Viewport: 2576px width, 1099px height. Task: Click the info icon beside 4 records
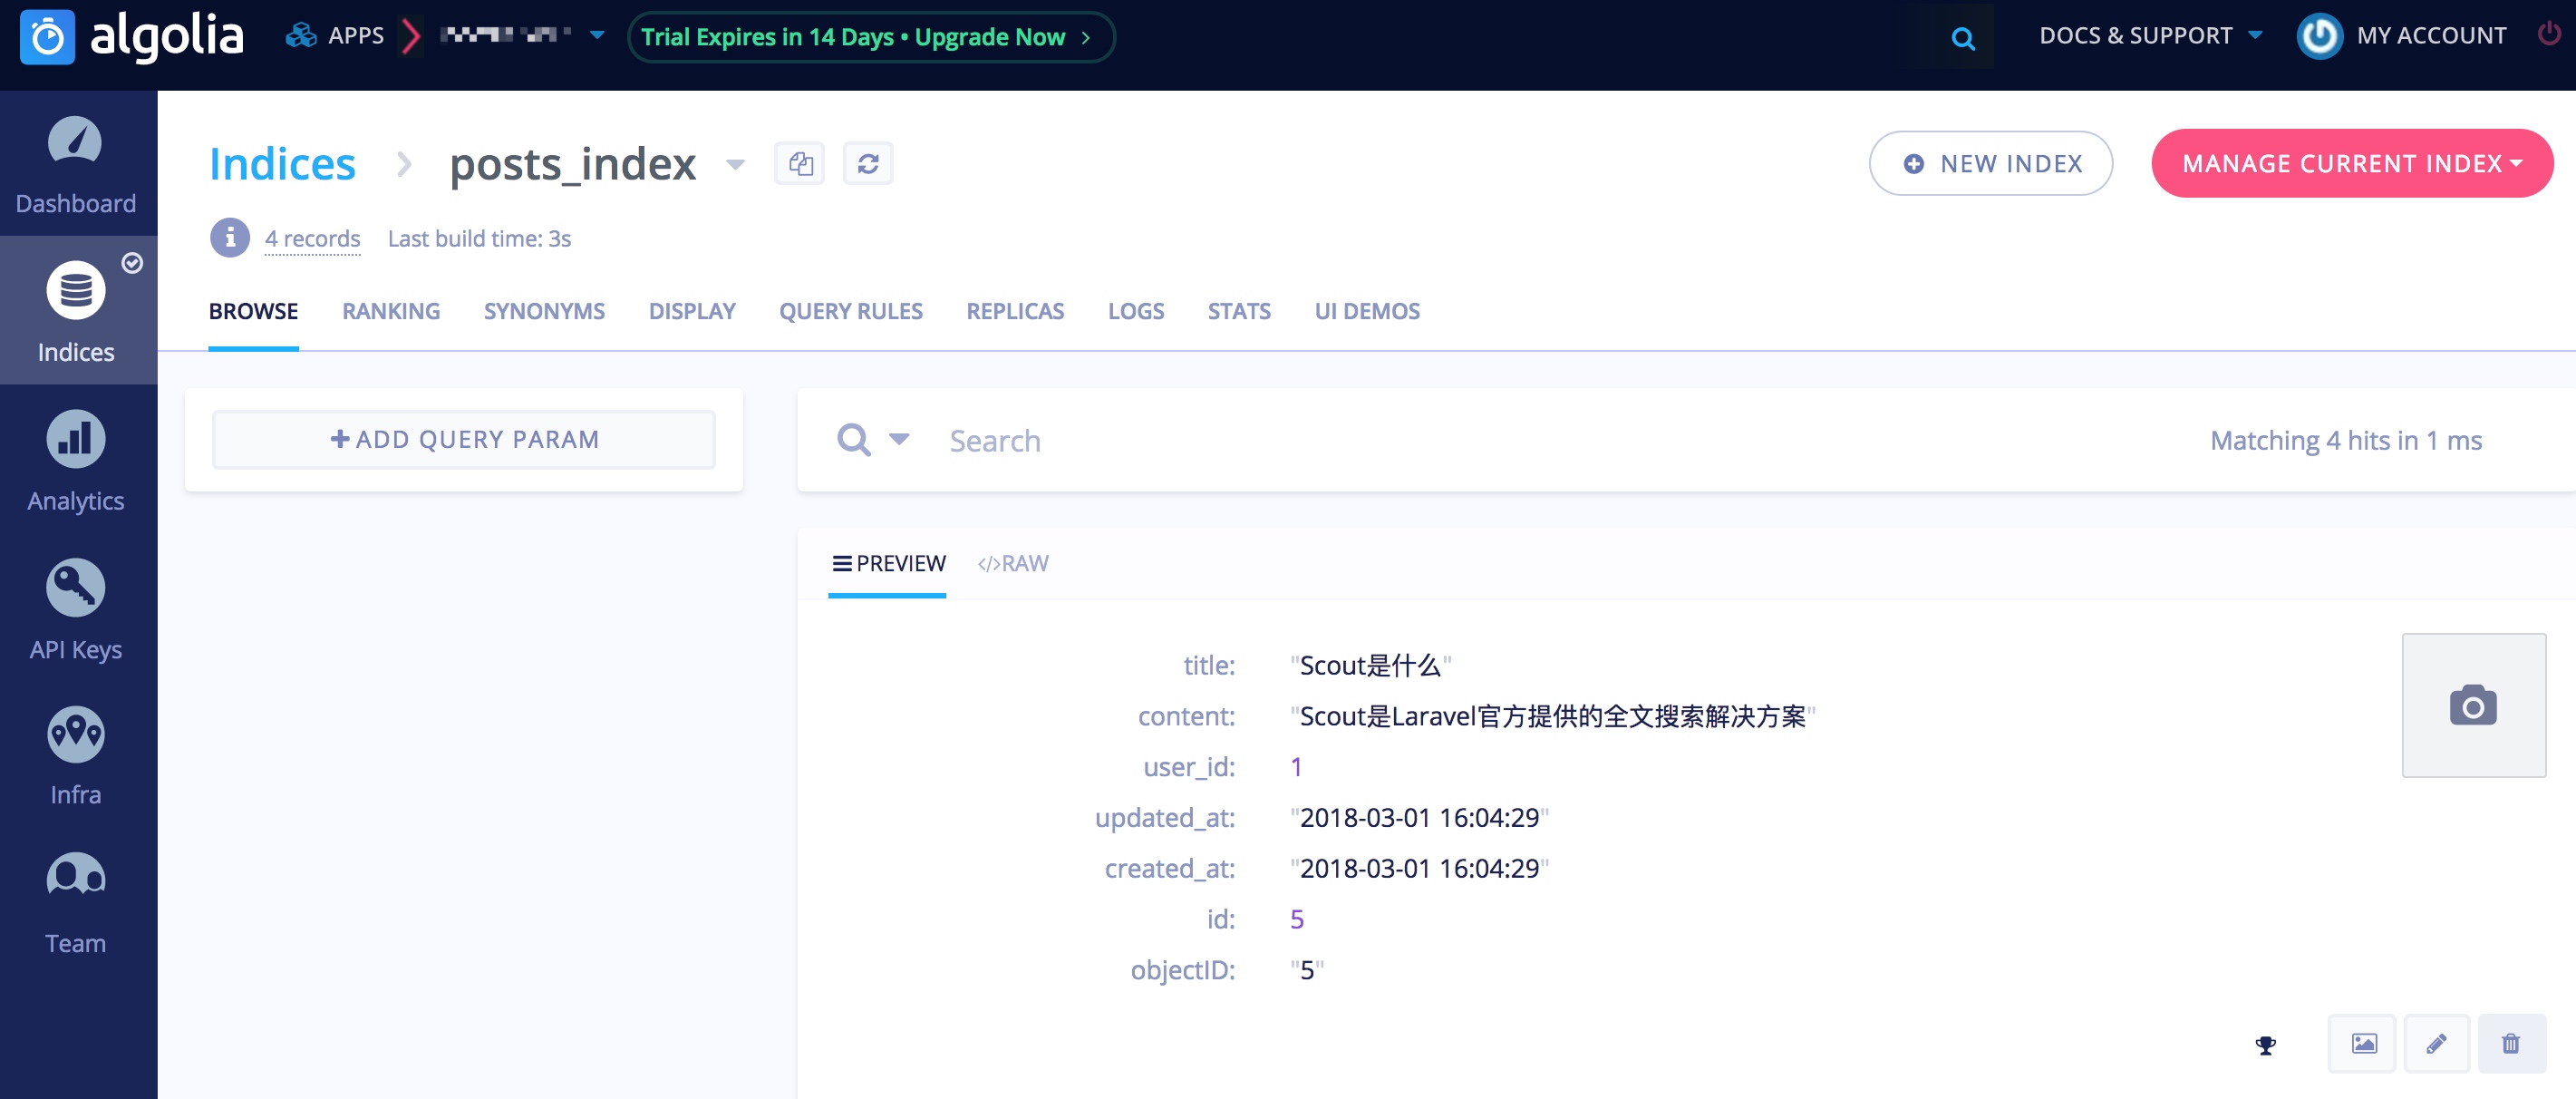coord(230,237)
